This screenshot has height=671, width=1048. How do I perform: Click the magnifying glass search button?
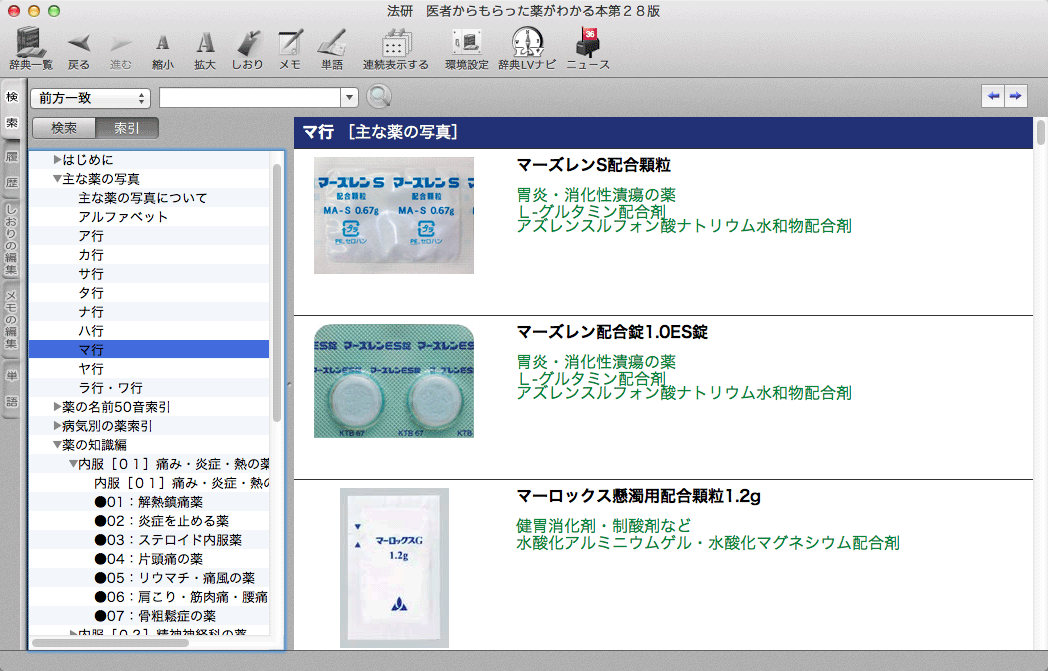coord(379,97)
